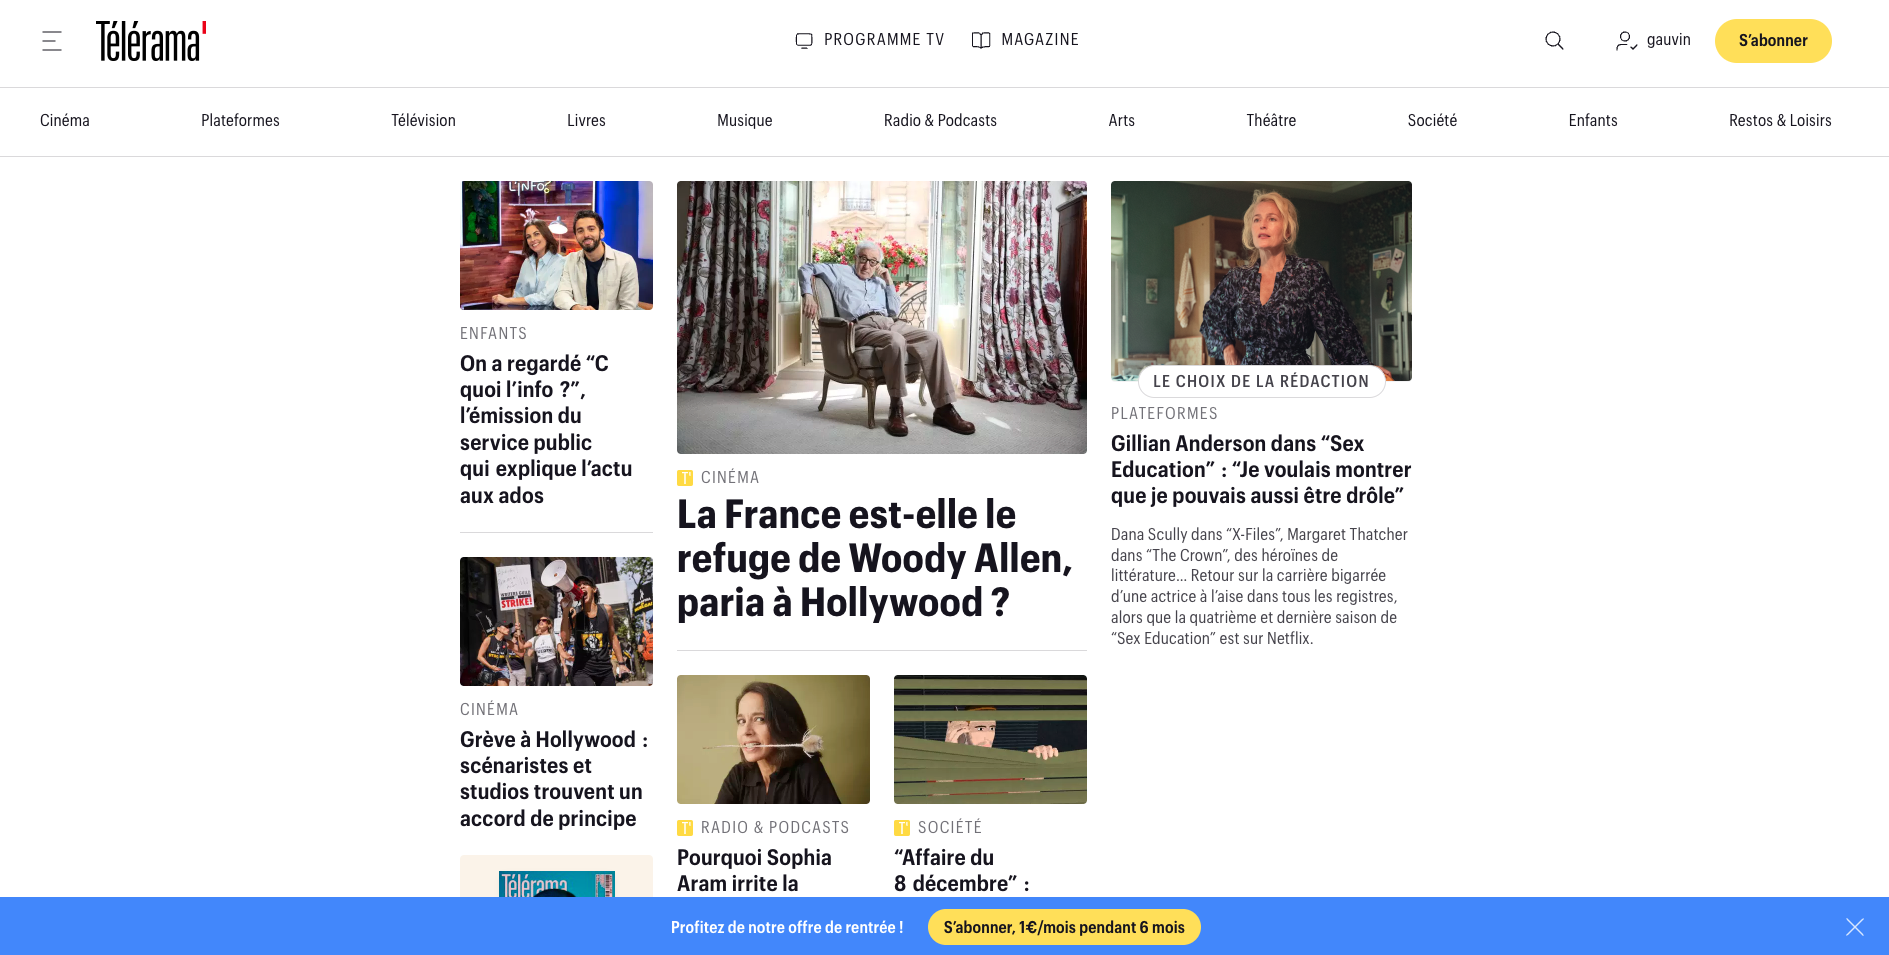Screen dimensions: 1889x955
Task: Click the Télérama logo
Action: point(148,41)
